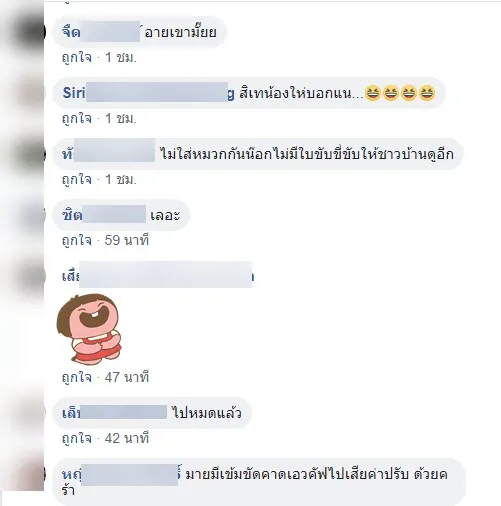Screen dimensions: 501x506
Task: Open the commenter name before มายมีเข้มขัดคาดเอว
Action: [122, 474]
